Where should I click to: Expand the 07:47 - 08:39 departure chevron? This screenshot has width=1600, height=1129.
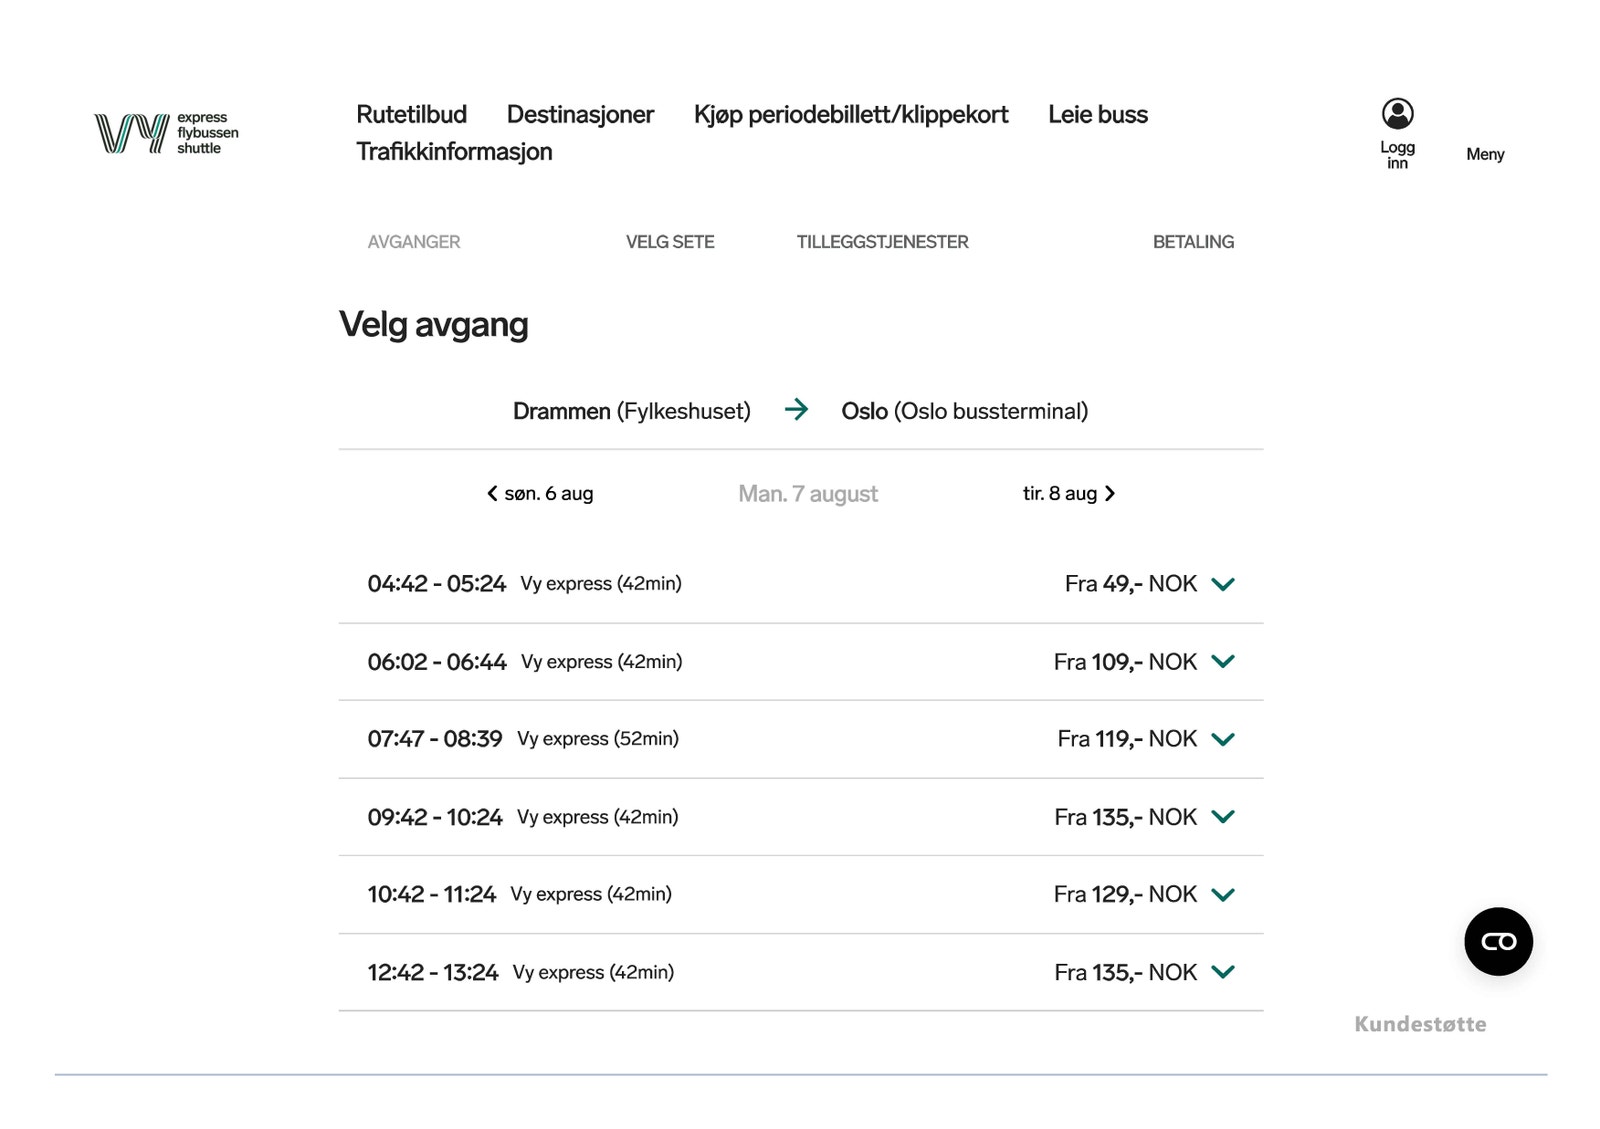pyautogui.click(x=1222, y=739)
